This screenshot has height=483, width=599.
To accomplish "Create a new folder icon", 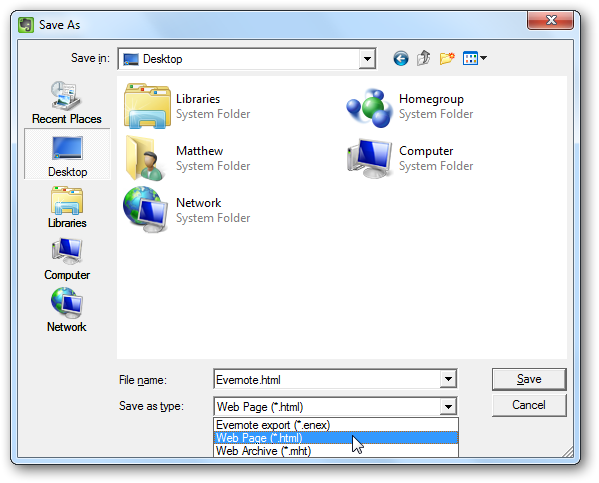I will [447, 58].
